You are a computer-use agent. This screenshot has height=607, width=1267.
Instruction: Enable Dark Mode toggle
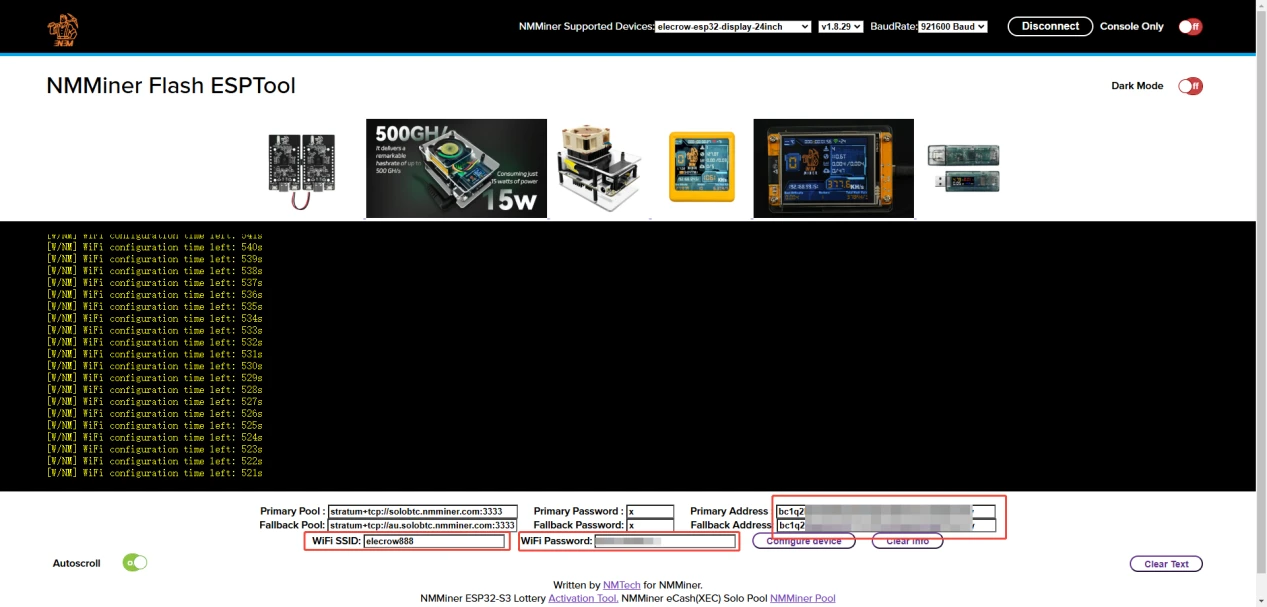pyautogui.click(x=1189, y=86)
